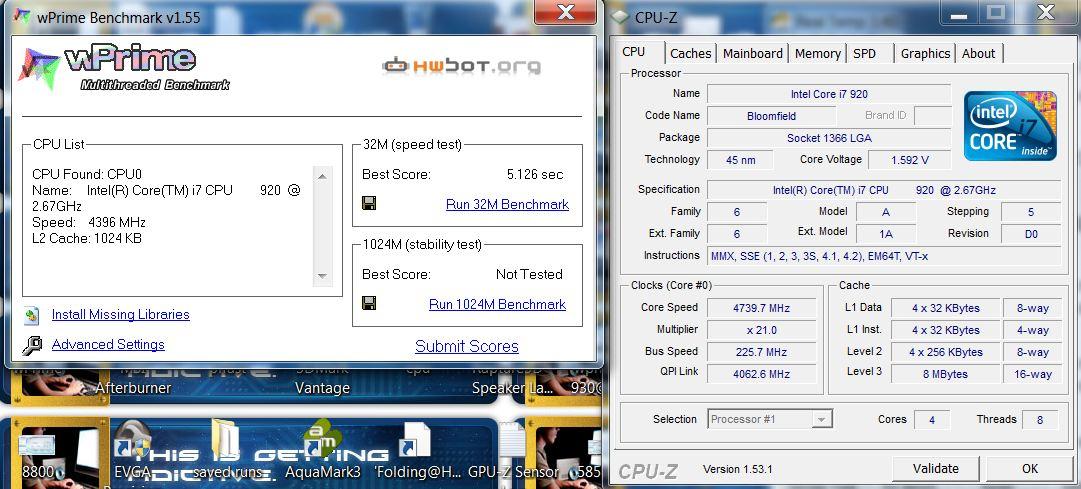Click the wPrime title bar icon

pyautogui.click(x=21, y=15)
